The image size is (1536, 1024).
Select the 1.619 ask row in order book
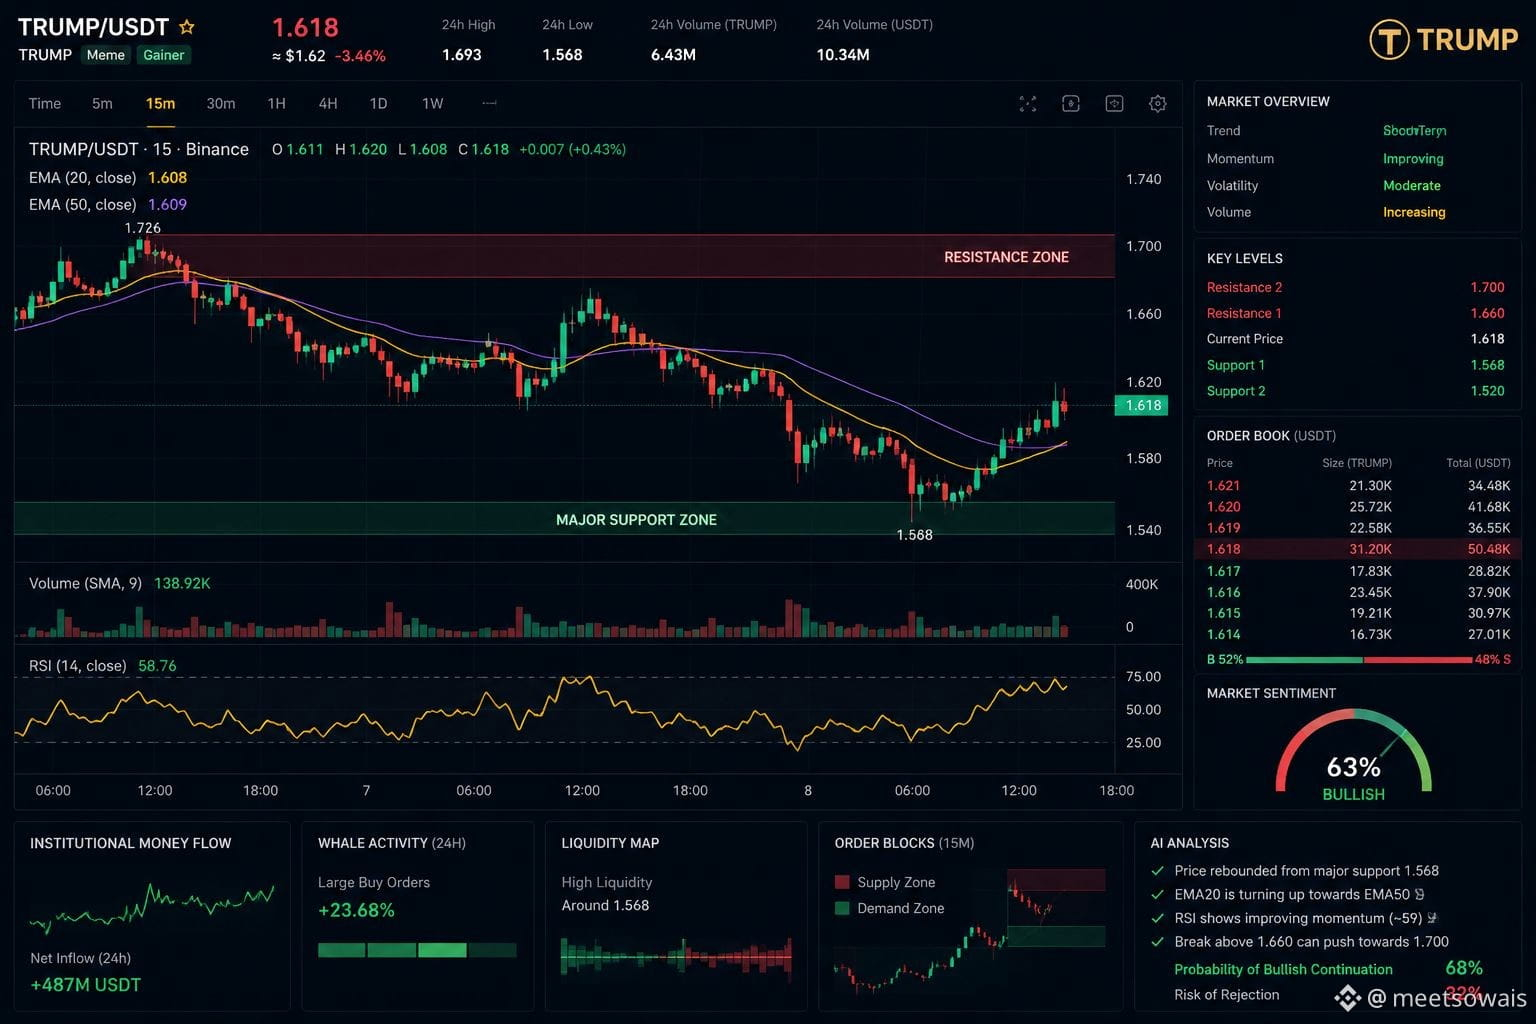tap(1358, 528)
